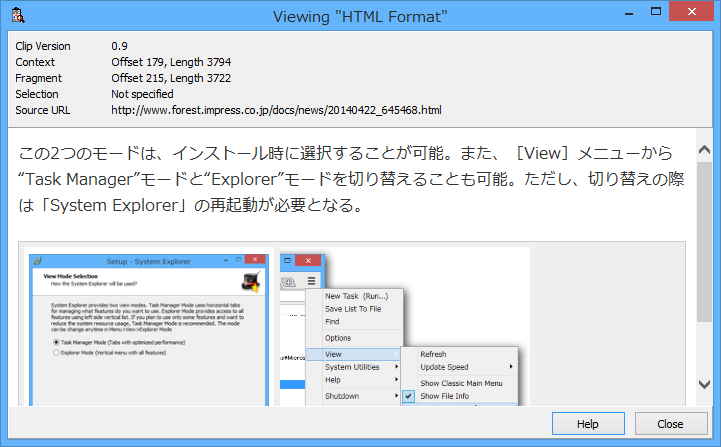Click 'Refresh' in pictured View submenu

tap(433, 354)
